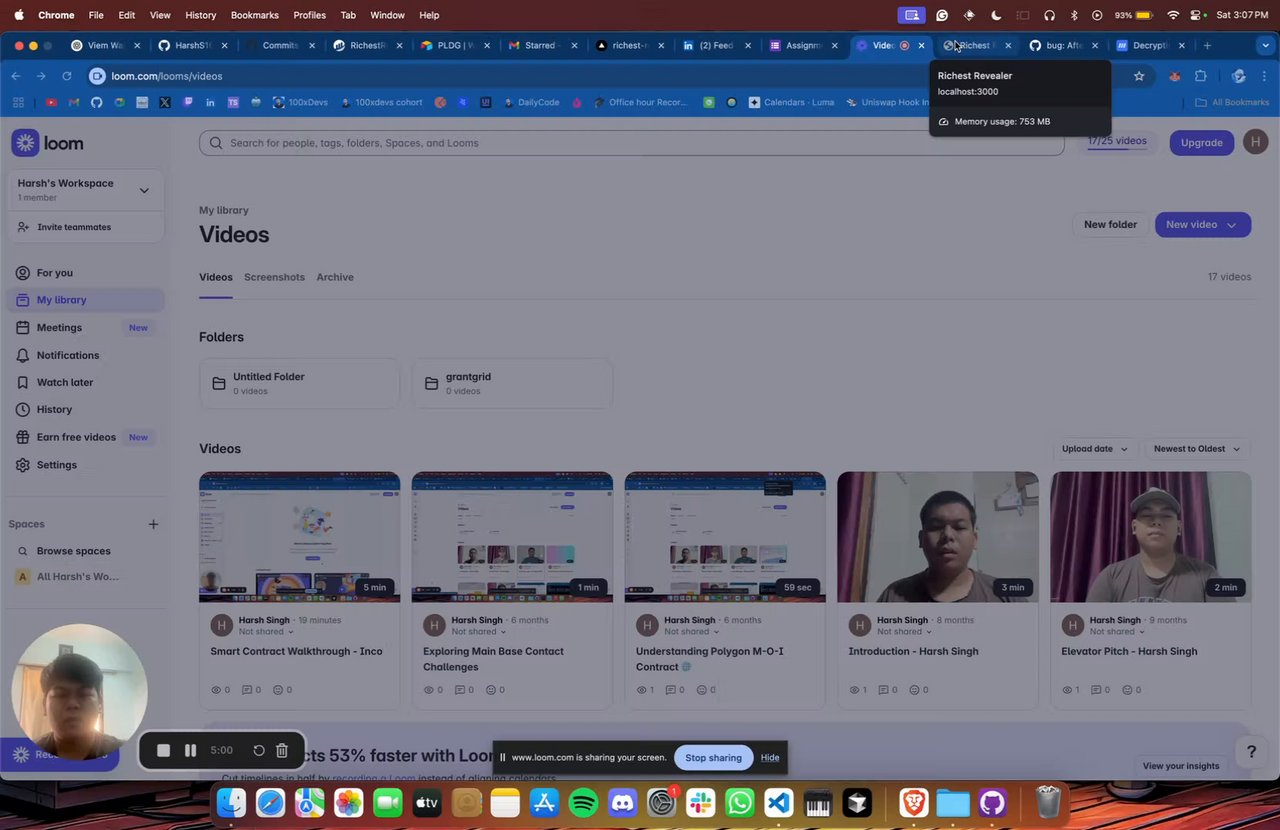Restart the recording with the undo icon
1280x830 pixels.
coord(258,750)
